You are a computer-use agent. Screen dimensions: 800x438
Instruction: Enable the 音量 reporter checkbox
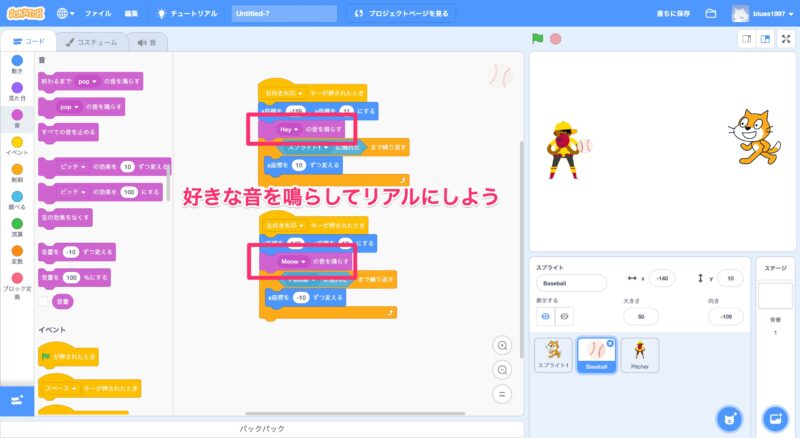(x=44, y=300)
